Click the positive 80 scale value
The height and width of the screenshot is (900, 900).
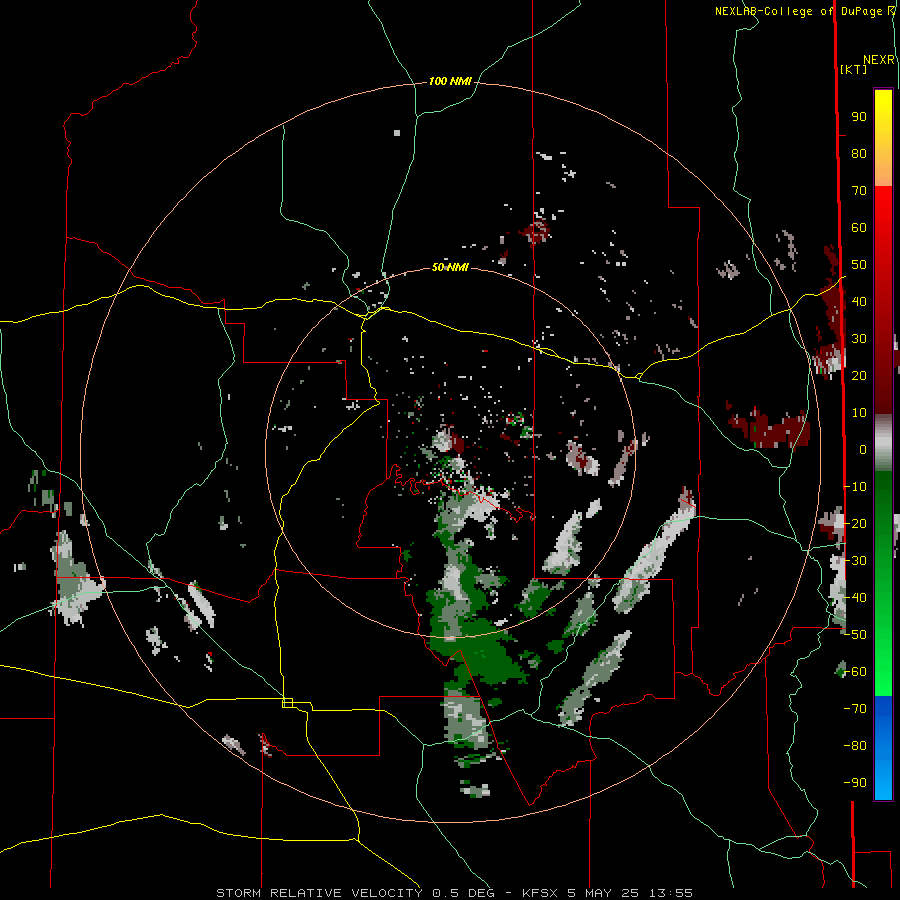click(859, 154)
